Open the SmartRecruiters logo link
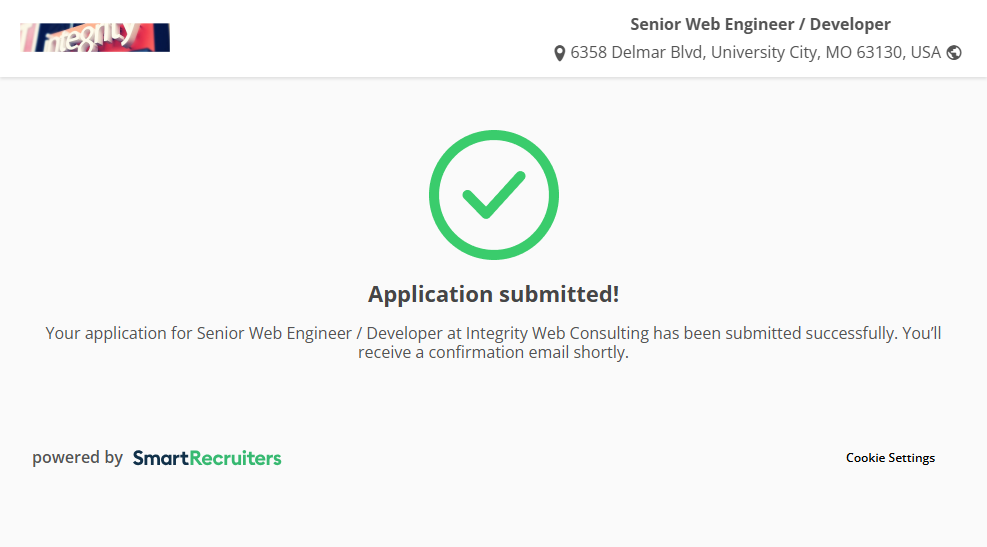 [207, 458]
